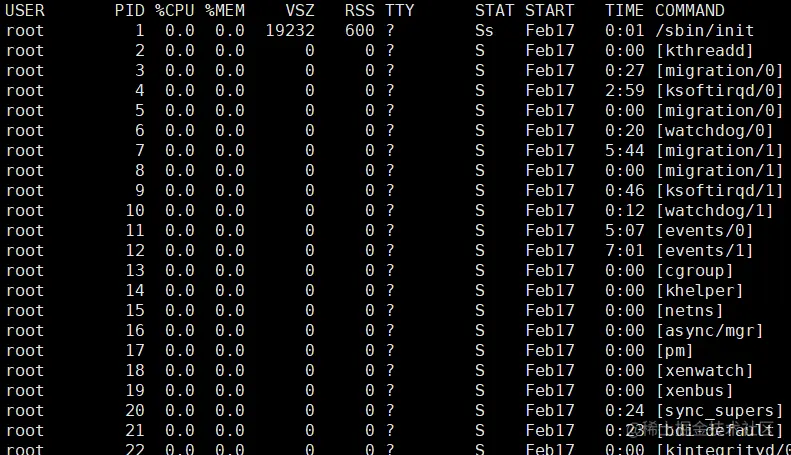Click [migration/0] in the PID 5 row
The height and width of the screenshot is (455, 791).
[x=719, y=110]
